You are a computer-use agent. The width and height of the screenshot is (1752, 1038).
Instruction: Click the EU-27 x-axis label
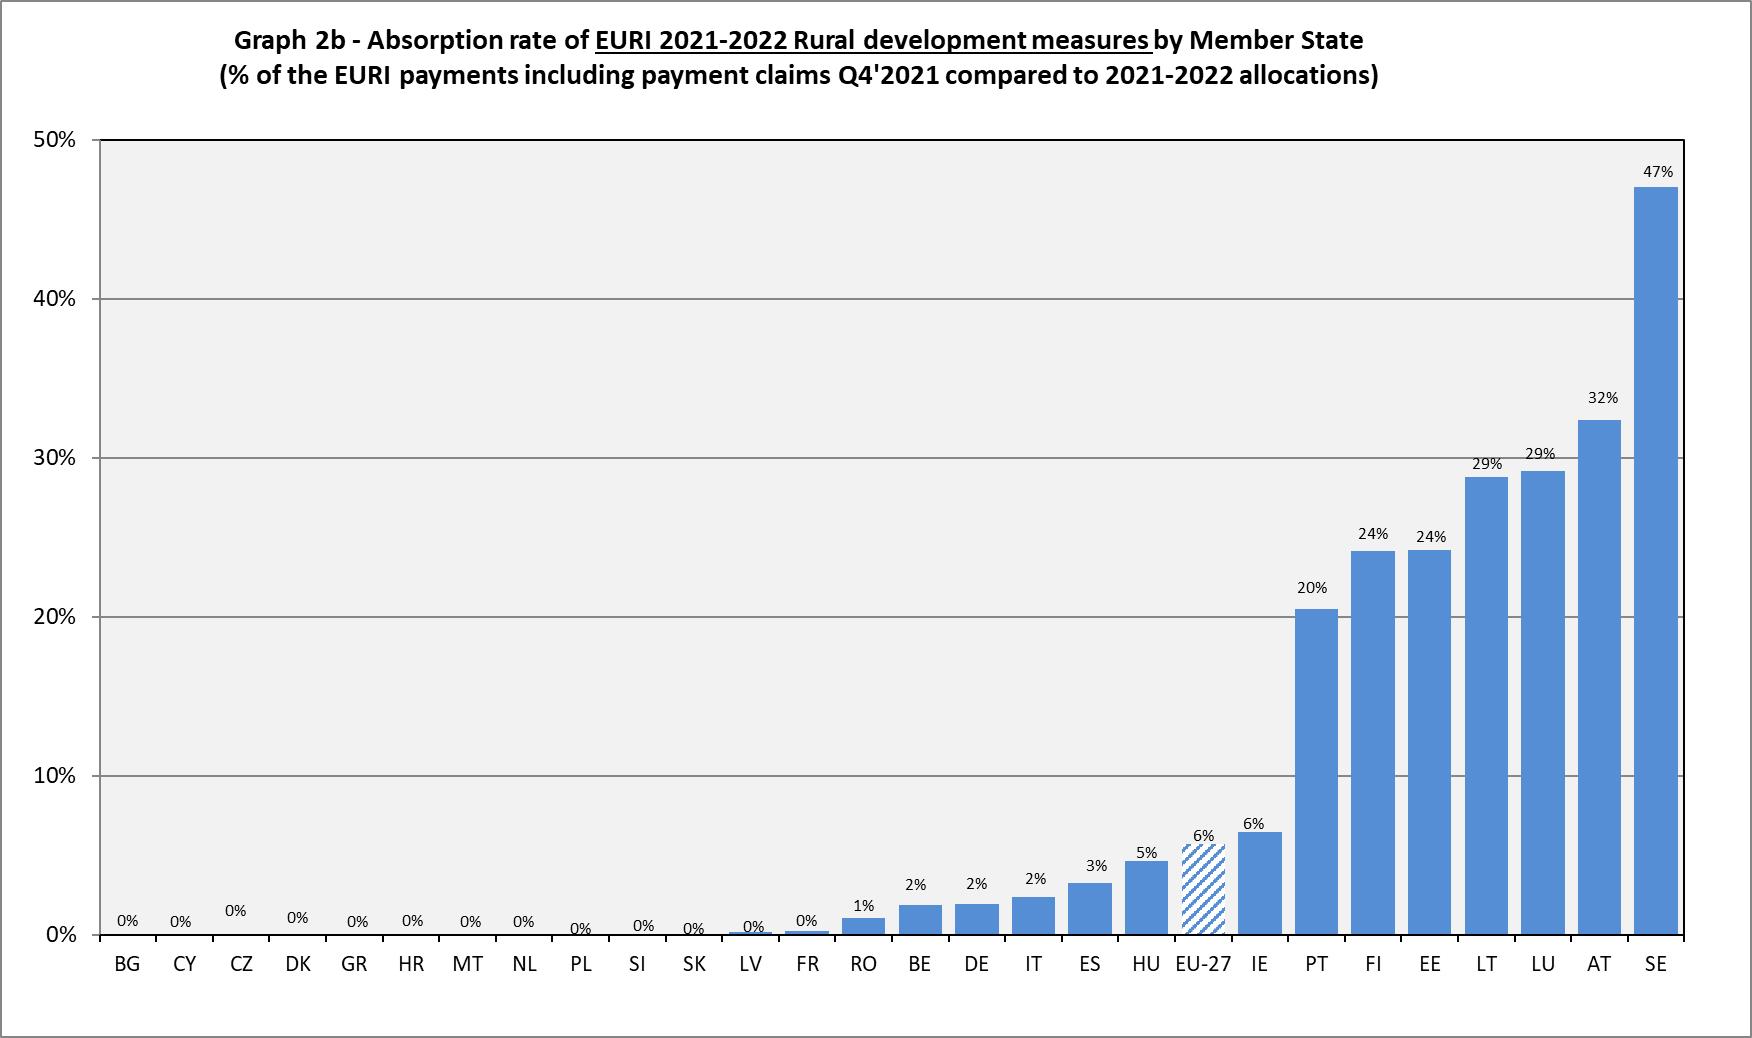1203,964
